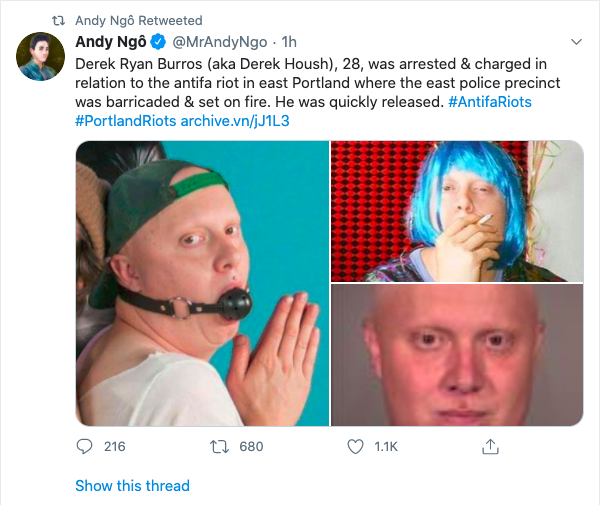Open the share upload icon
This screenshot has height=505, width=600.
click(x=490, y=446)
